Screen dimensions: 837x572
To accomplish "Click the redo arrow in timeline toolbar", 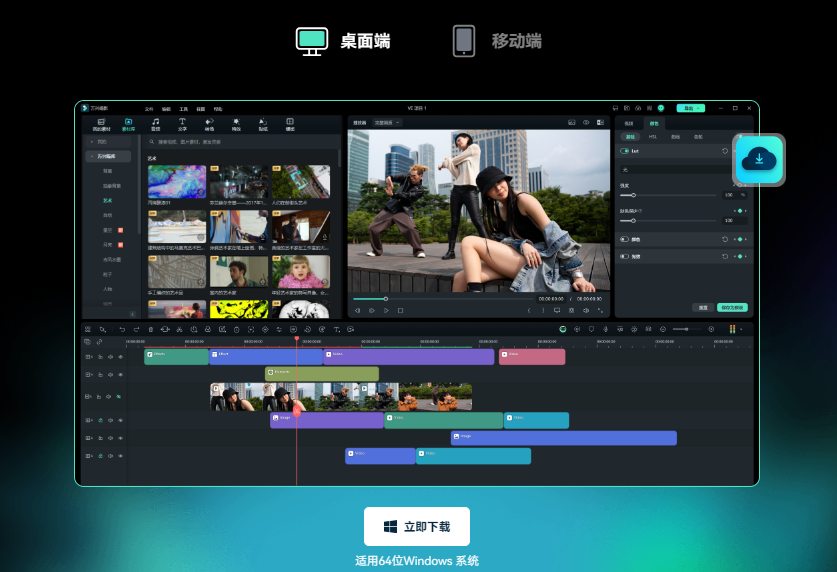I will [x=136, y=330].
